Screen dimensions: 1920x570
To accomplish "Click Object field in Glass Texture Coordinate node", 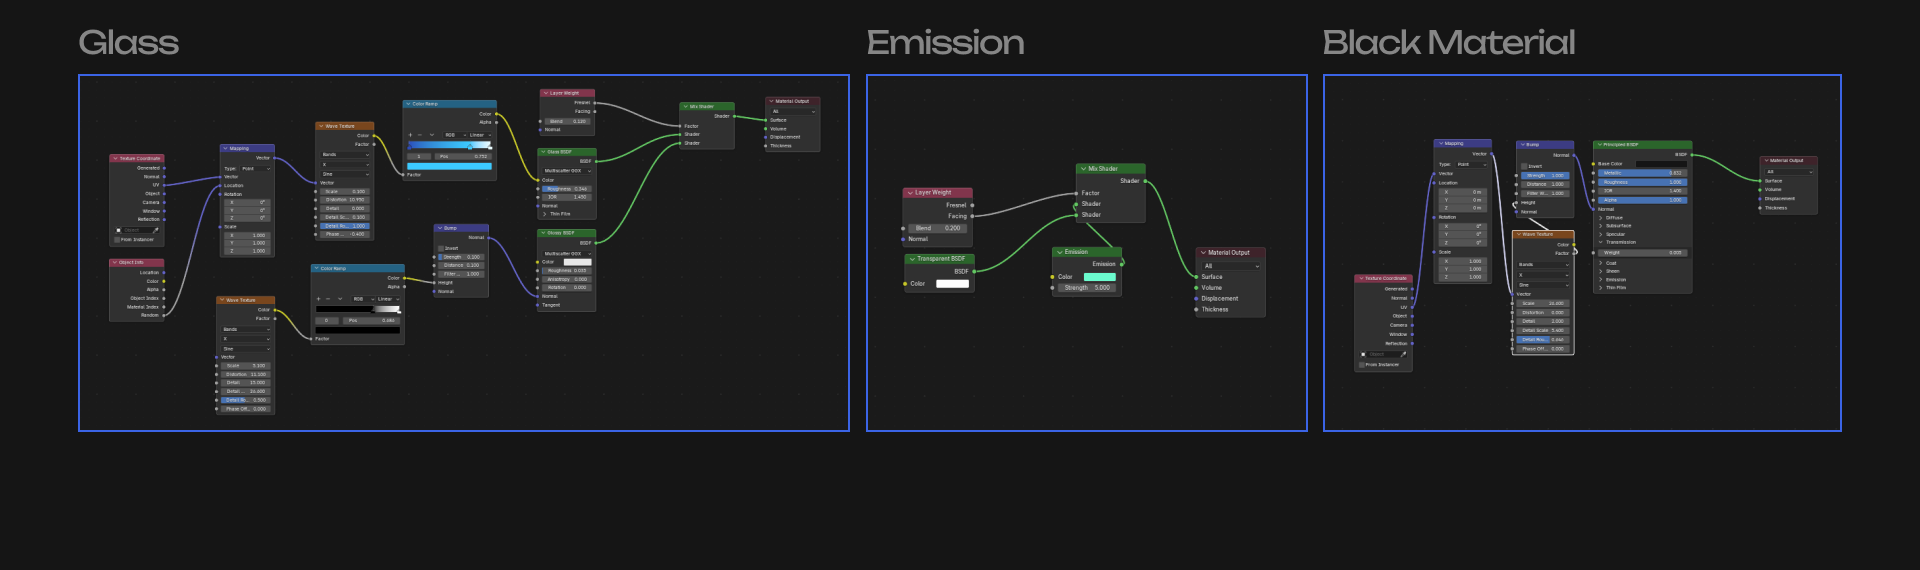I will (135, 230).
